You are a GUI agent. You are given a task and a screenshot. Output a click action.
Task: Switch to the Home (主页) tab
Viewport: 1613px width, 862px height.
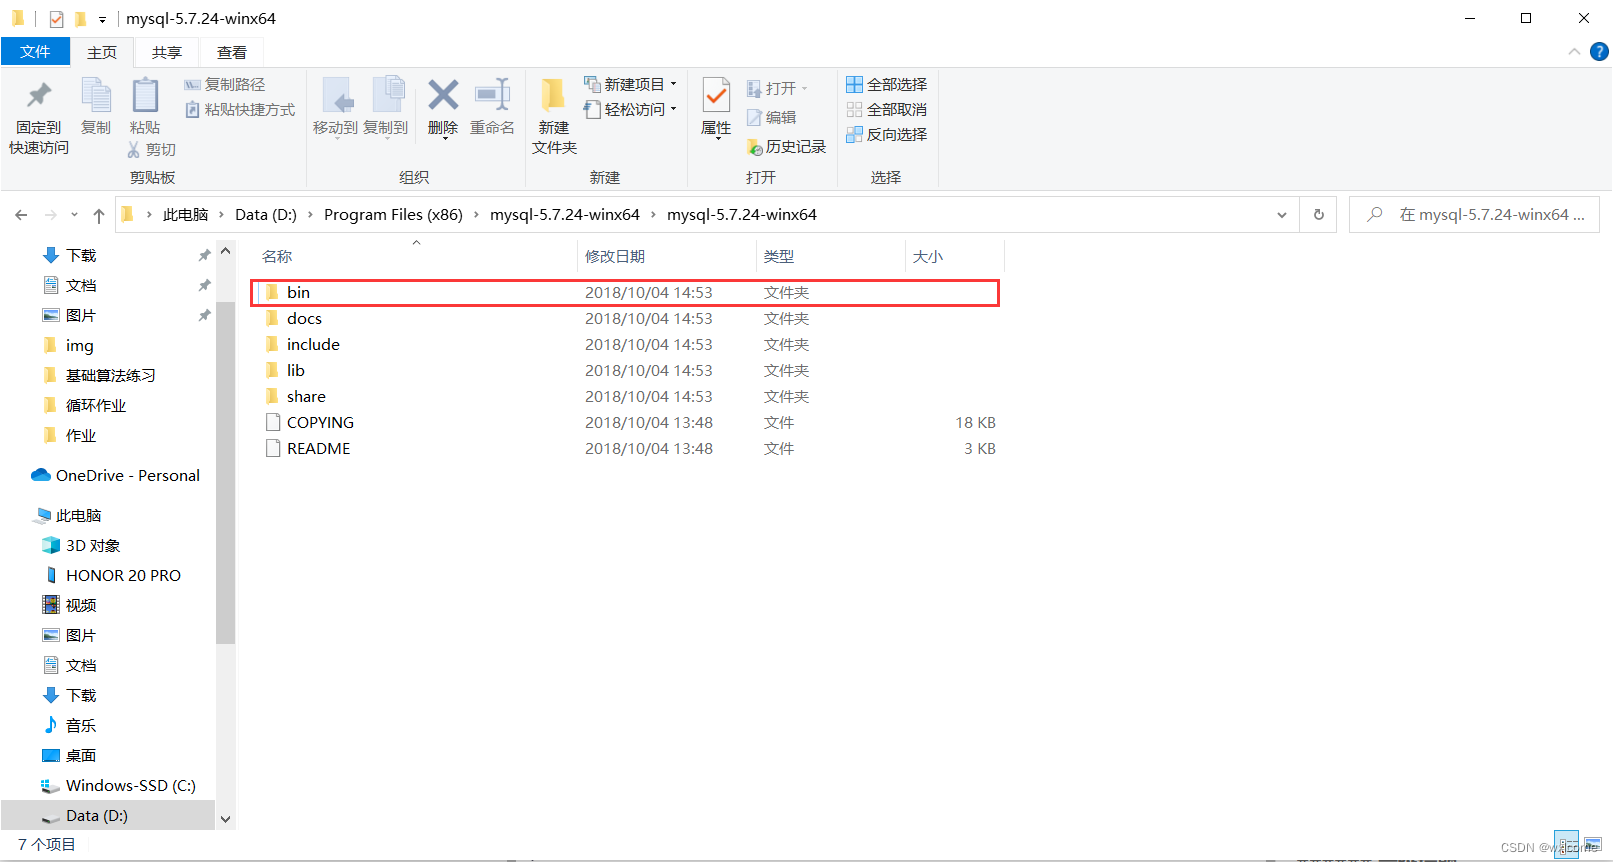[102, 52]
